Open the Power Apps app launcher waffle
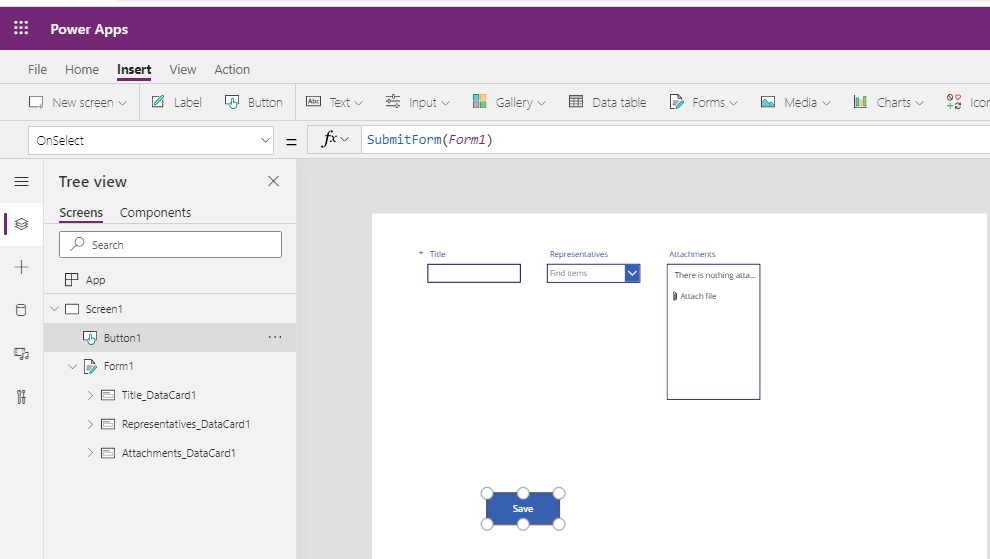The height and width of the screenshot is (559, 990). pyautogui.click(x=21, y=28)
